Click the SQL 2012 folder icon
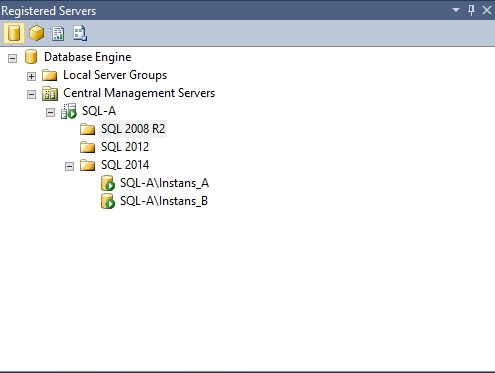Image resolution: width=495 pixels, height=373 pixels. 88,147
